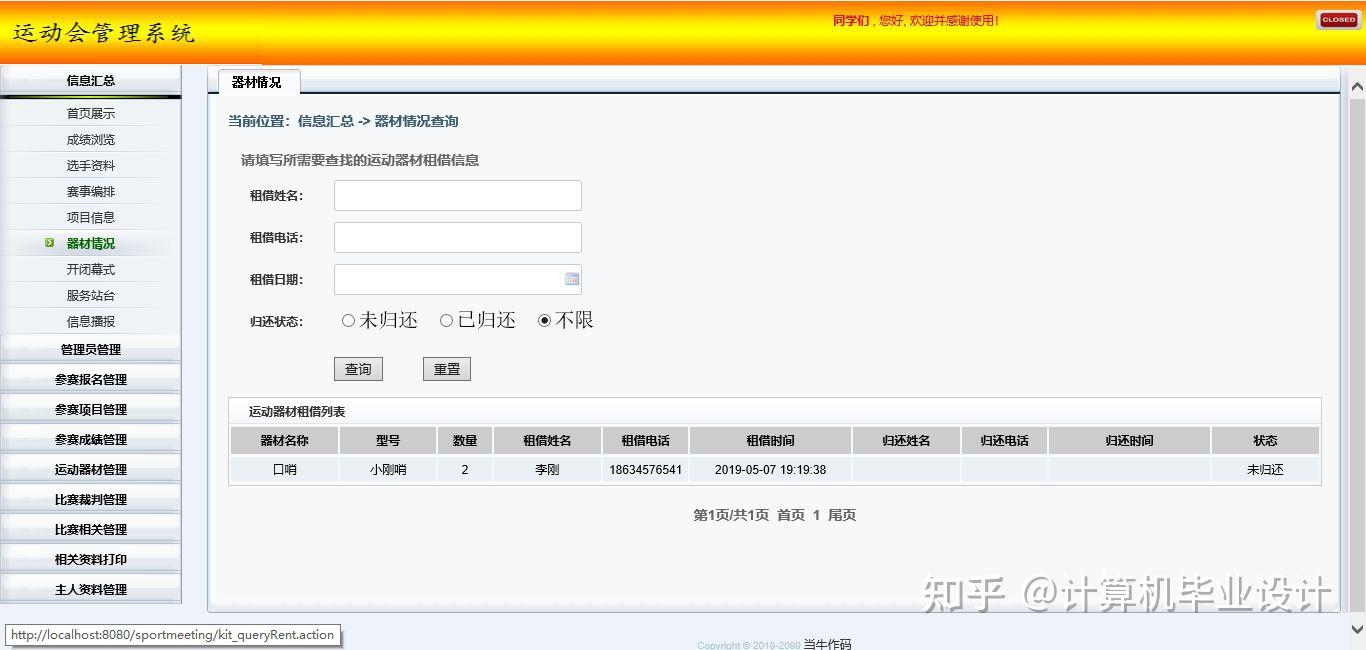The width and height of the screenshot is (1366, 650).
Task: Select the 已归还 radio button
Action: pos(446,319)
